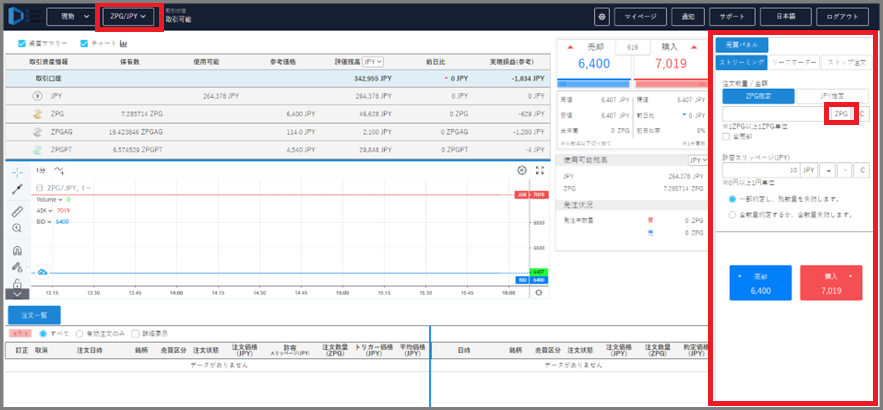Select the trend line drawing tool

[17, 189]
